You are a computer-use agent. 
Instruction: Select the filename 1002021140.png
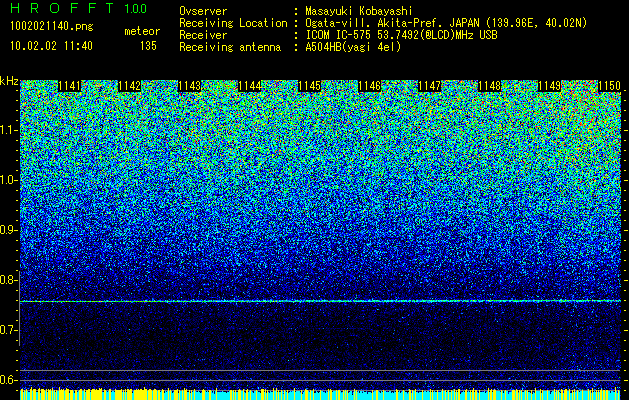point(52,27)
